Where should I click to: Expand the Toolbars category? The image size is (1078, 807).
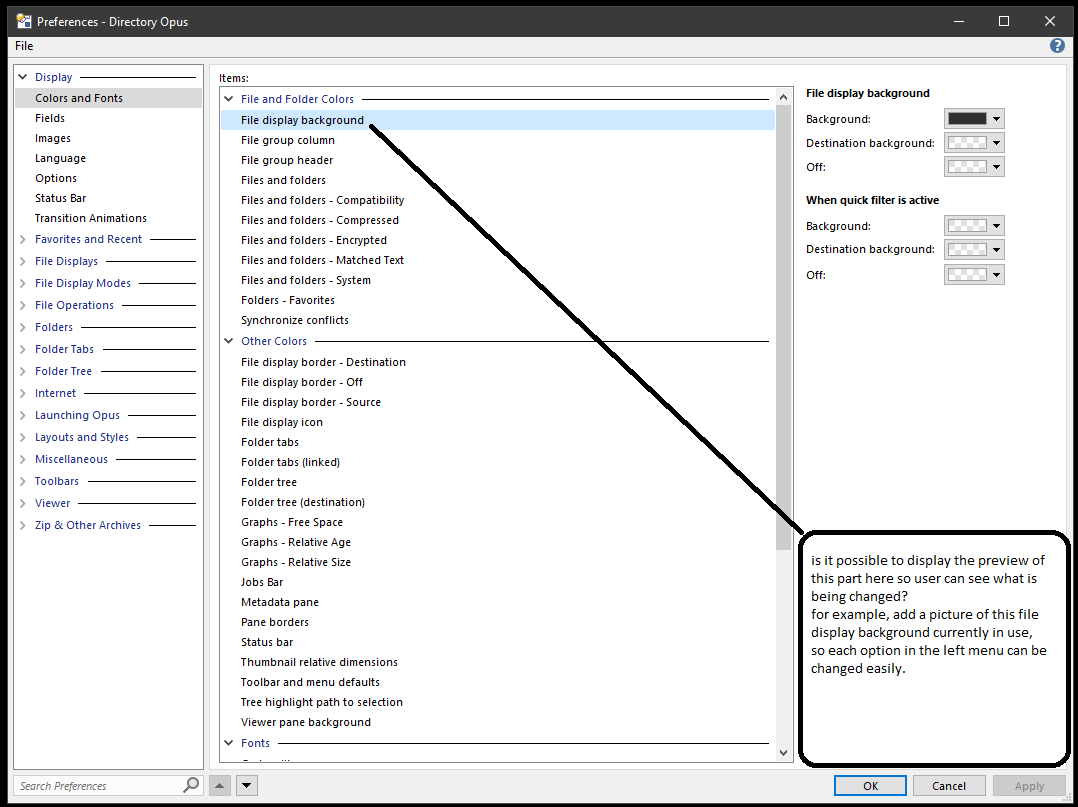click(x=23, y=481)
